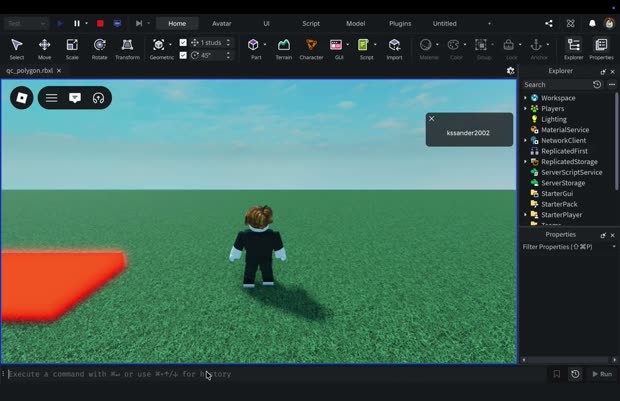The width and height of the screenshot is (620, 401).
Task: Click the Geometric snapping mode icon
Action: coord(159,45)
